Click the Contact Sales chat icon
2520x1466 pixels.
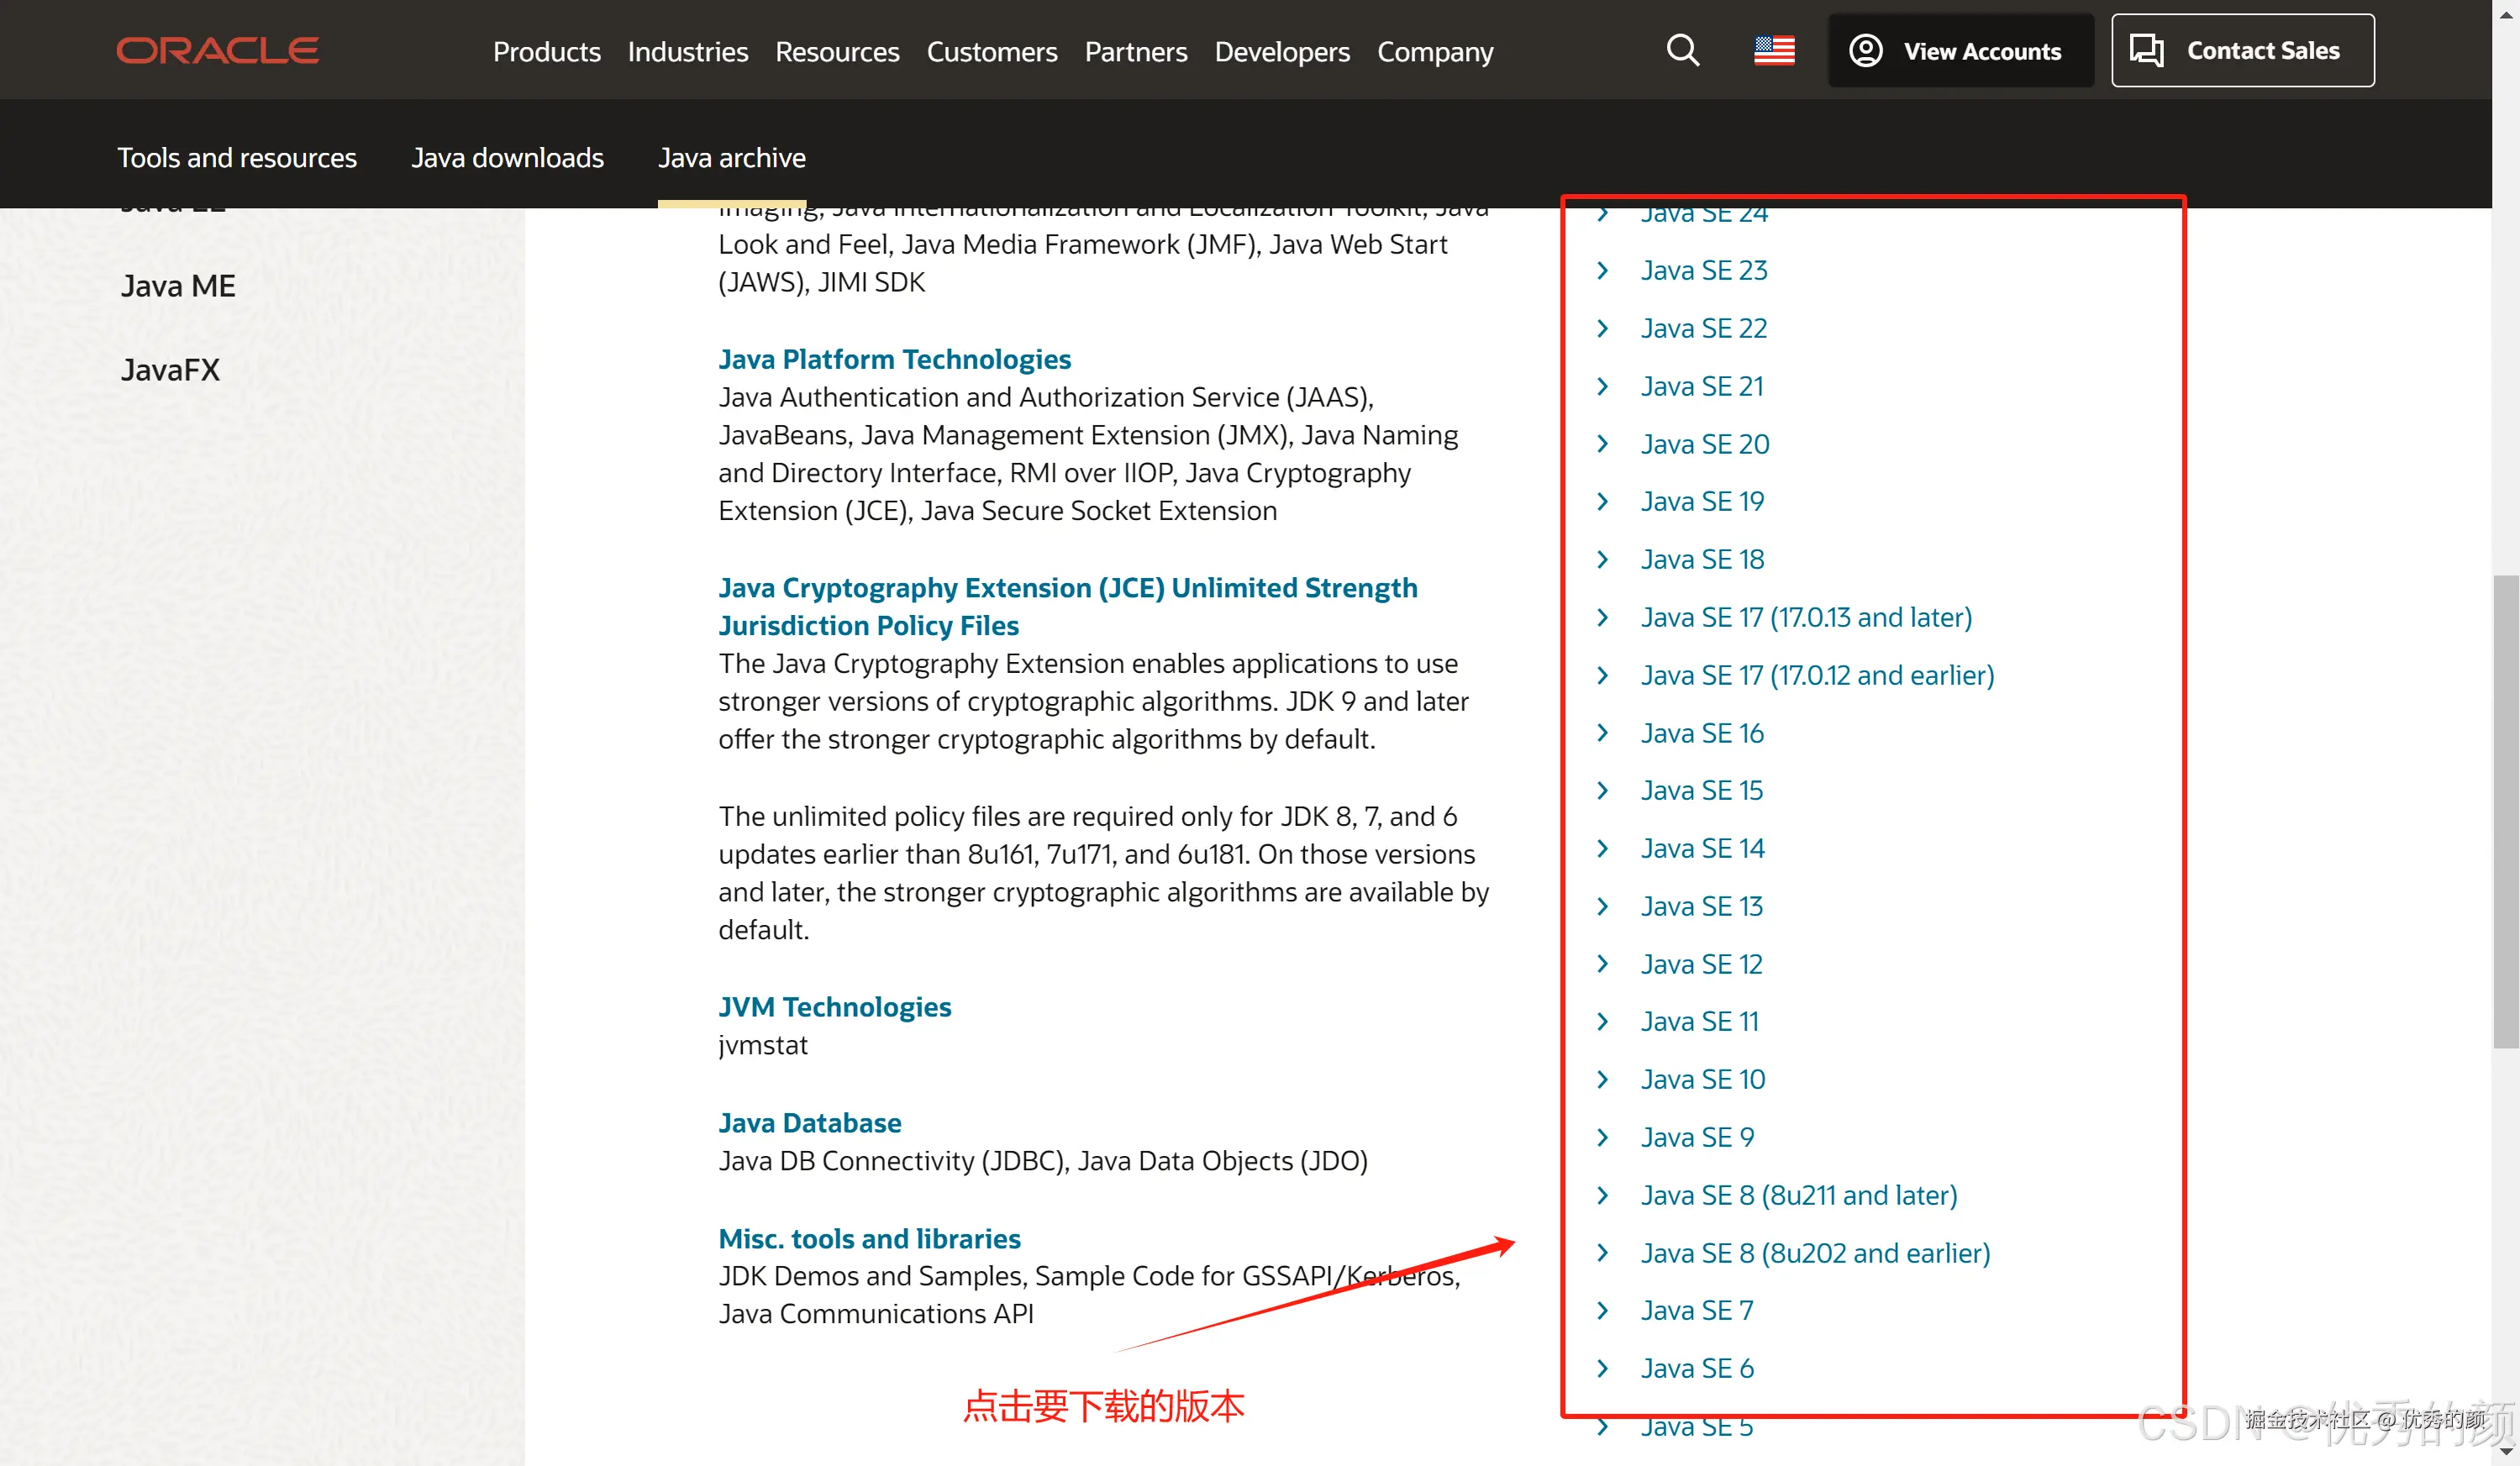[2146, 50]
